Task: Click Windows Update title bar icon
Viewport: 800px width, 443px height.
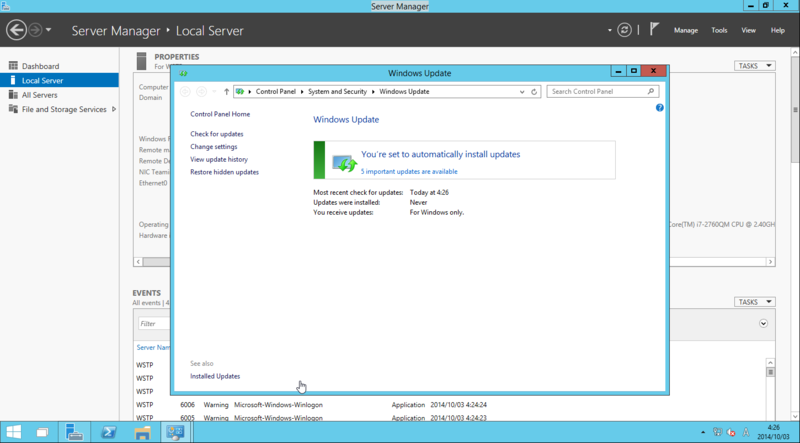Action: click(x=183, y=73)
